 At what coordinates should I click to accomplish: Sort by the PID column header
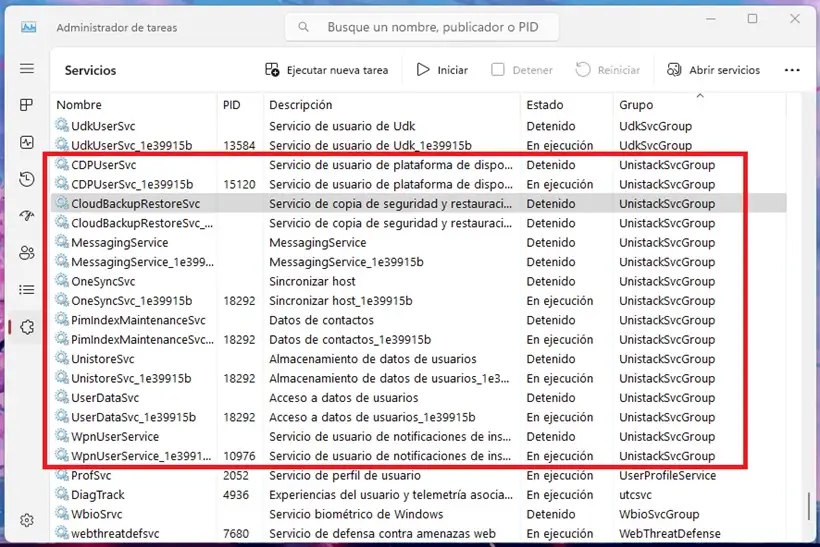[x=232, y=105]
